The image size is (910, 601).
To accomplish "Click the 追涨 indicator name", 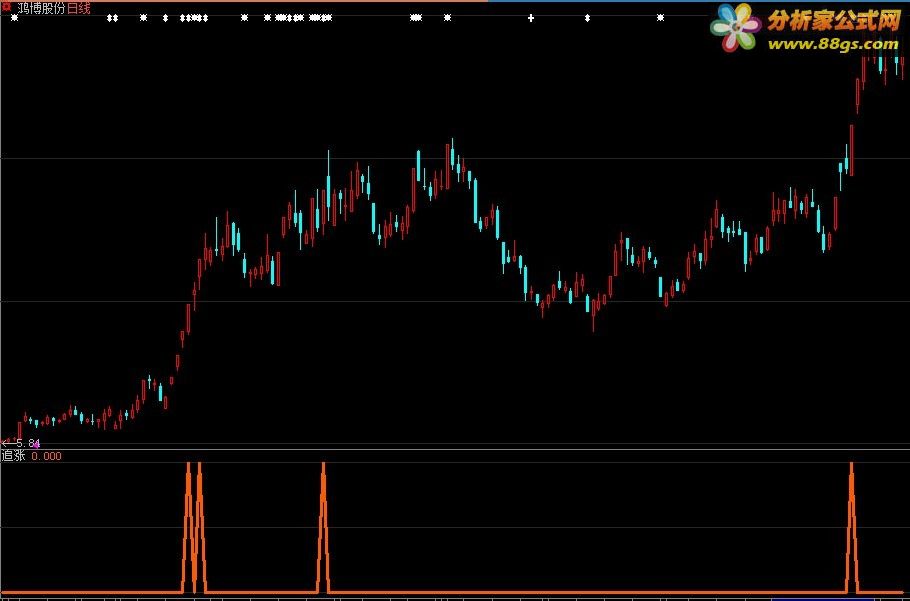I will 13,456.
